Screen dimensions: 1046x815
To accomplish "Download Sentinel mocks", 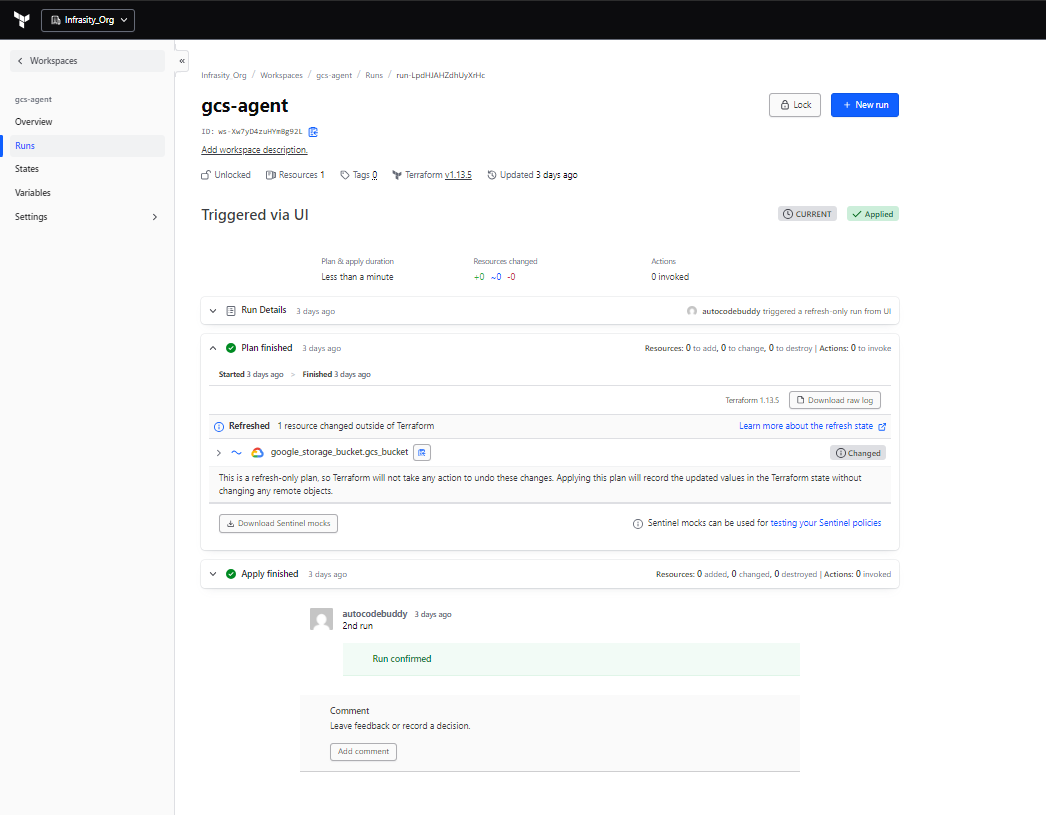I will pos(278,524).
